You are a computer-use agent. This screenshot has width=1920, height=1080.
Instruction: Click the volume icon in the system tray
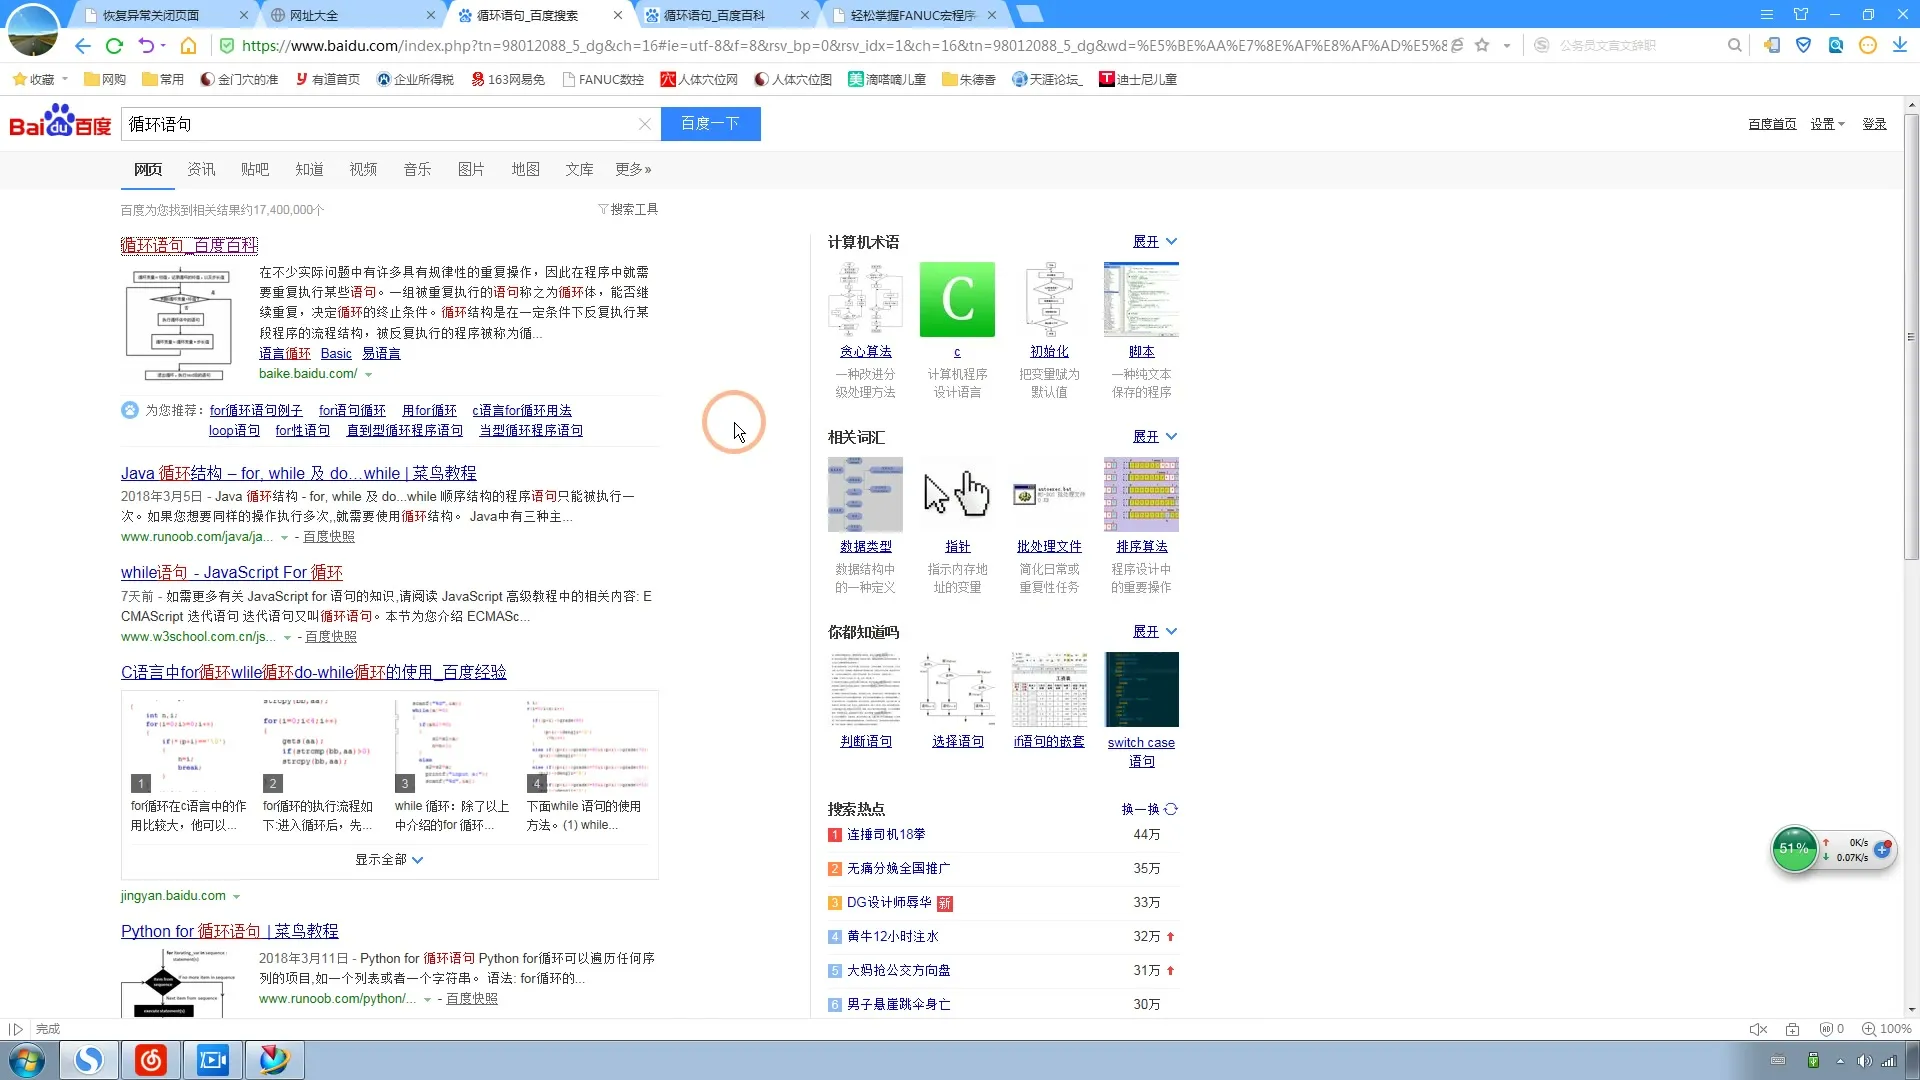pos(1864,1062)
